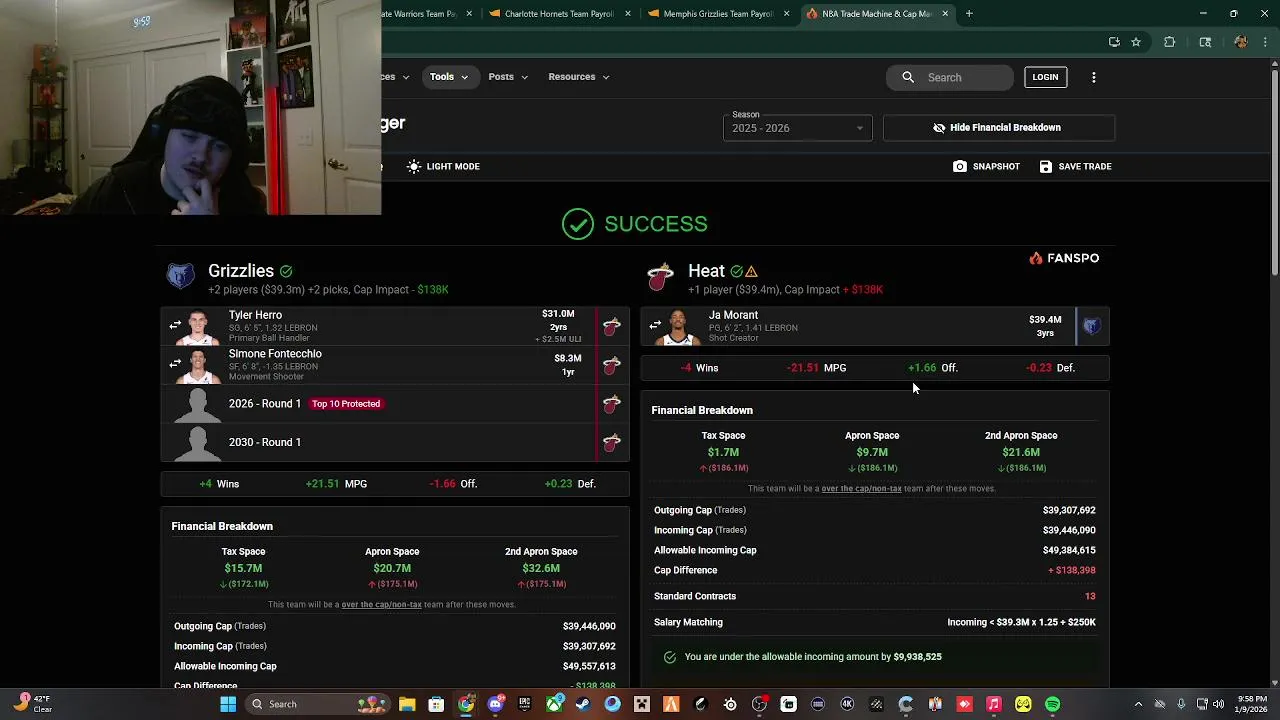Click the warning triangle next to Heat
The height and width of the screenshot is (720, 1280).
pyautogui.click(x=751, y=271)
